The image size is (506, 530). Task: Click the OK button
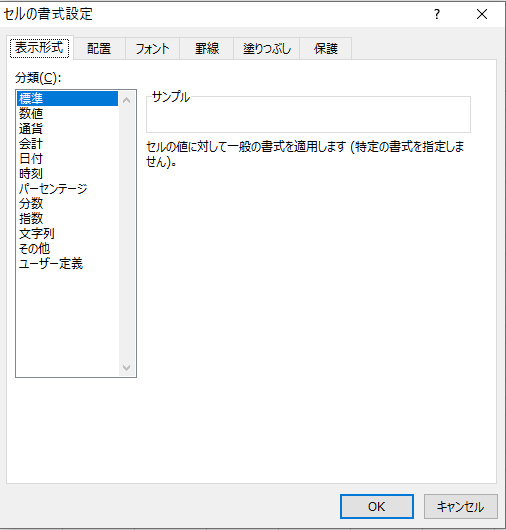pyautogui.click(x=377, y=506)
